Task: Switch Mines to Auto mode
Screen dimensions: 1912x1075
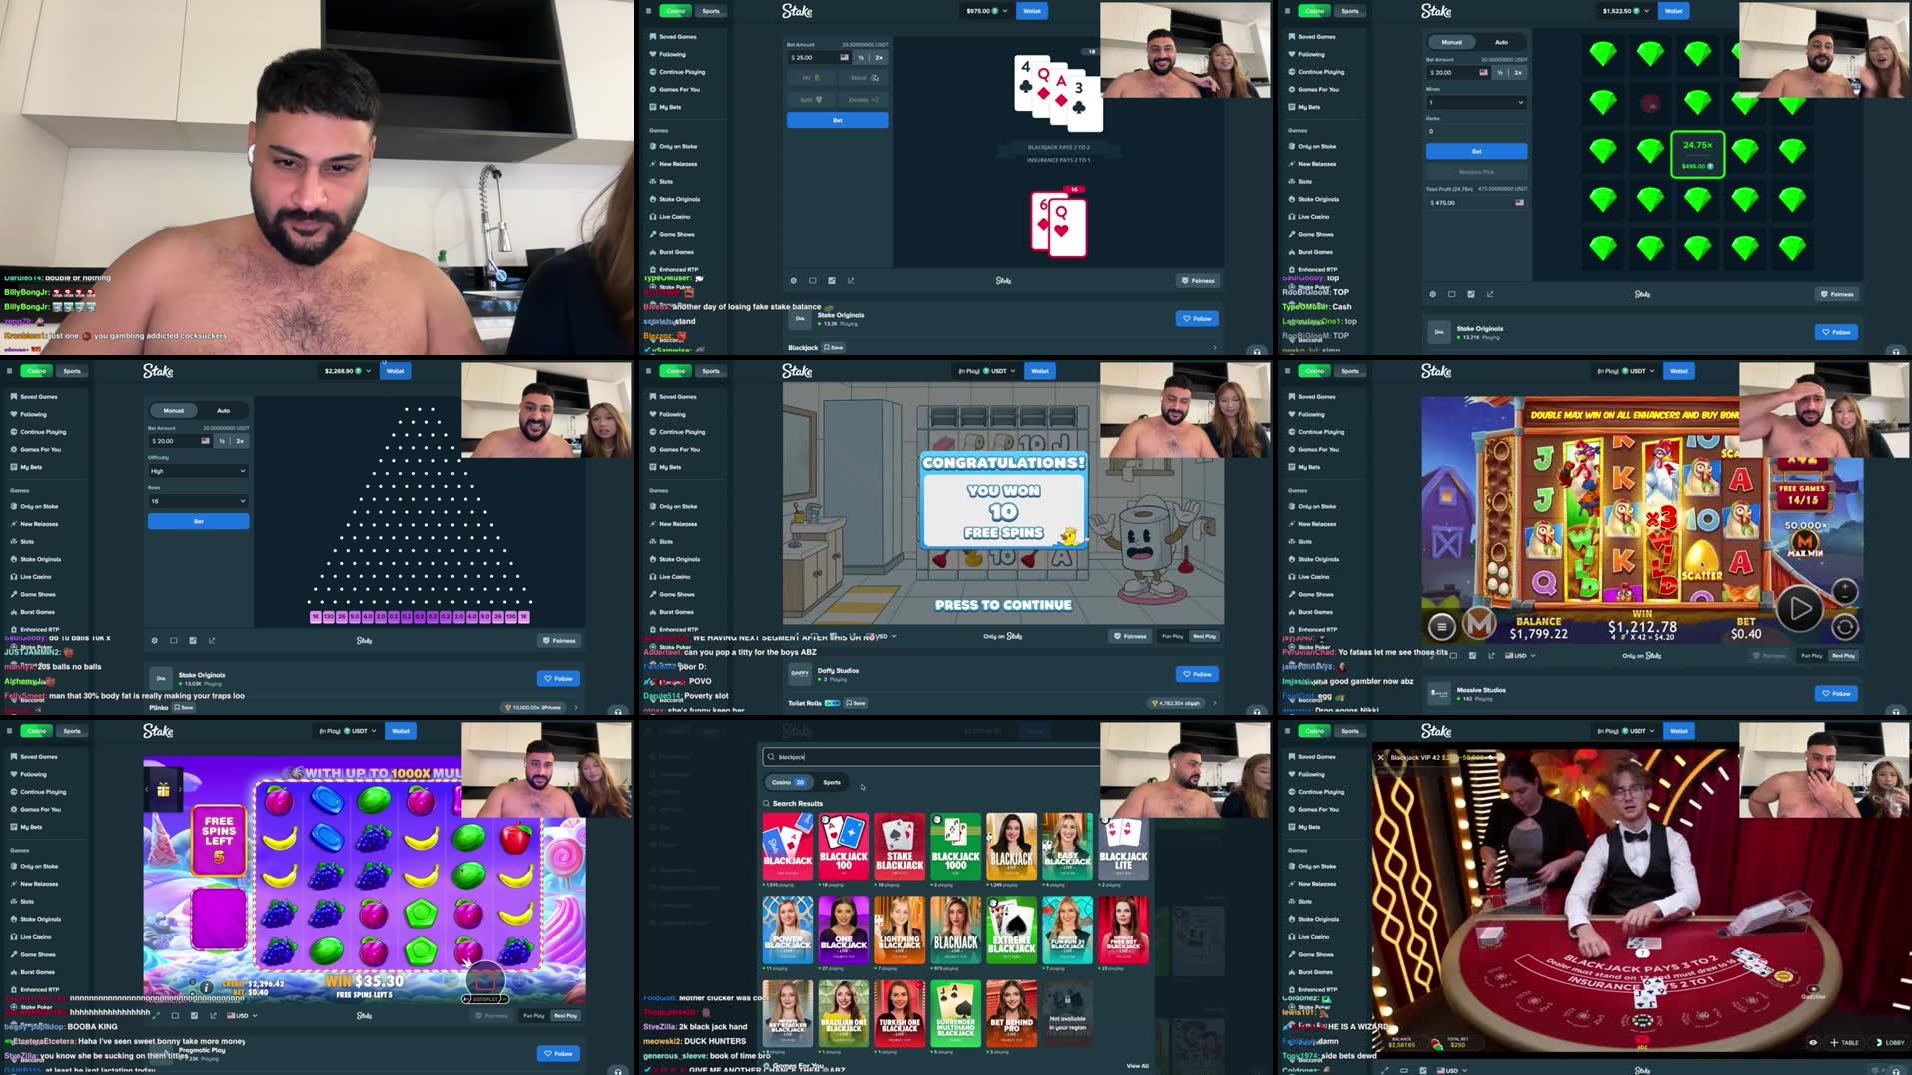Action: (1501, 42)
